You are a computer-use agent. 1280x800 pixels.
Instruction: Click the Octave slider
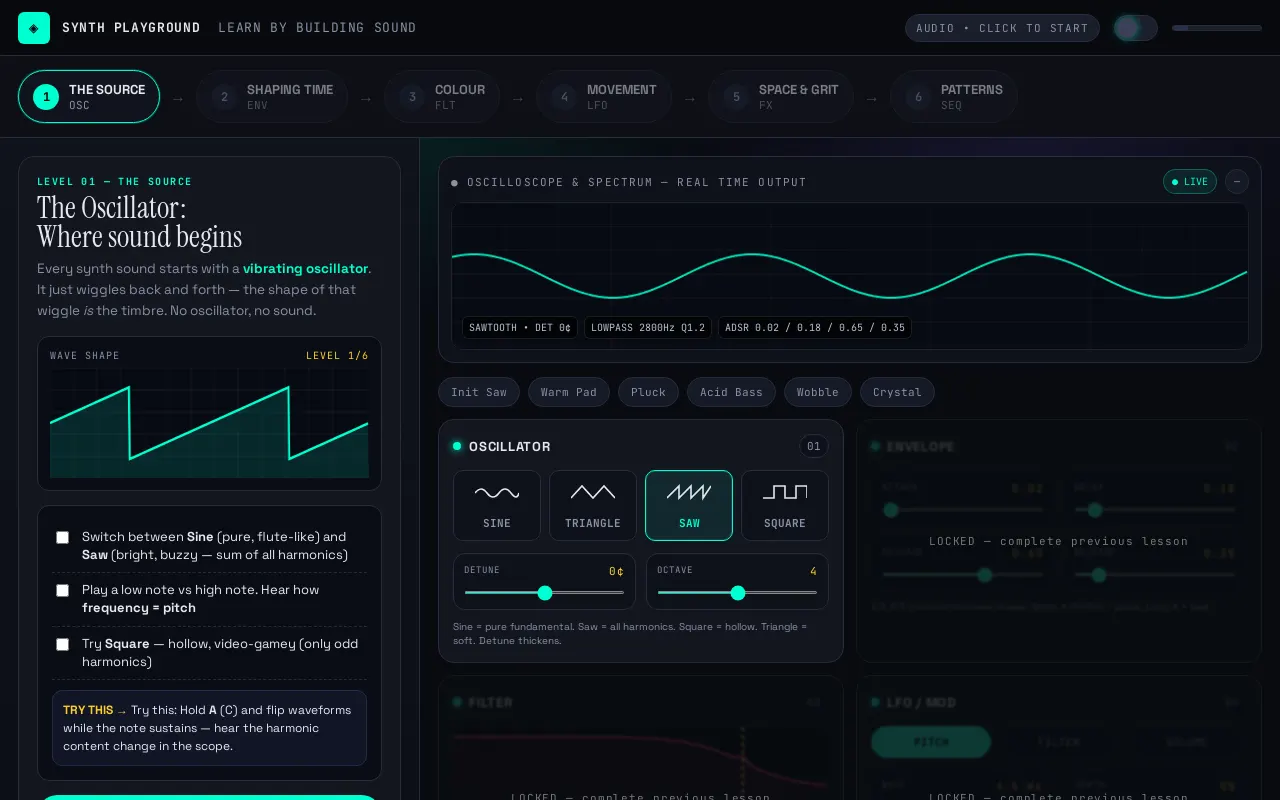click(x=738, y=593)
